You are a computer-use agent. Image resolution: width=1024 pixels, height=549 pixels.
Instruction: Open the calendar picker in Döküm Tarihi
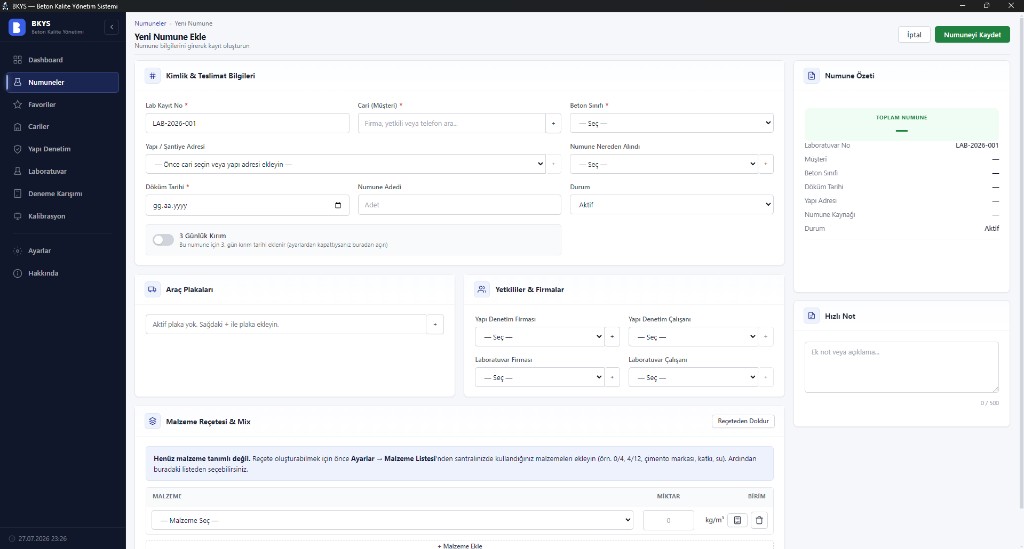pyautogui.click(x=338, y=205)
